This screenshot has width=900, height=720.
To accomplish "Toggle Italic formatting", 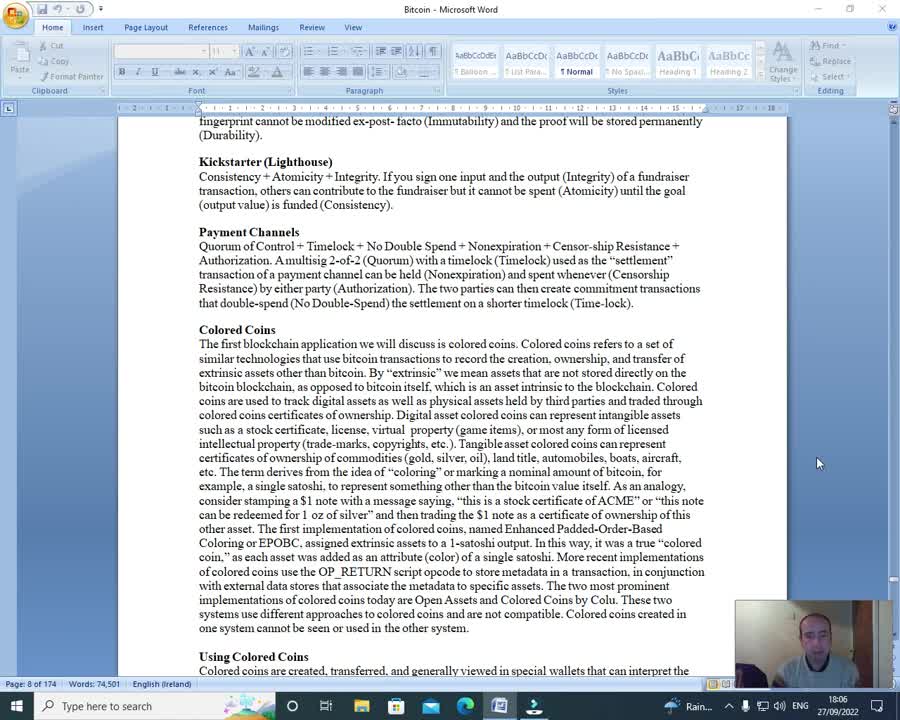I will coord(138,72).
